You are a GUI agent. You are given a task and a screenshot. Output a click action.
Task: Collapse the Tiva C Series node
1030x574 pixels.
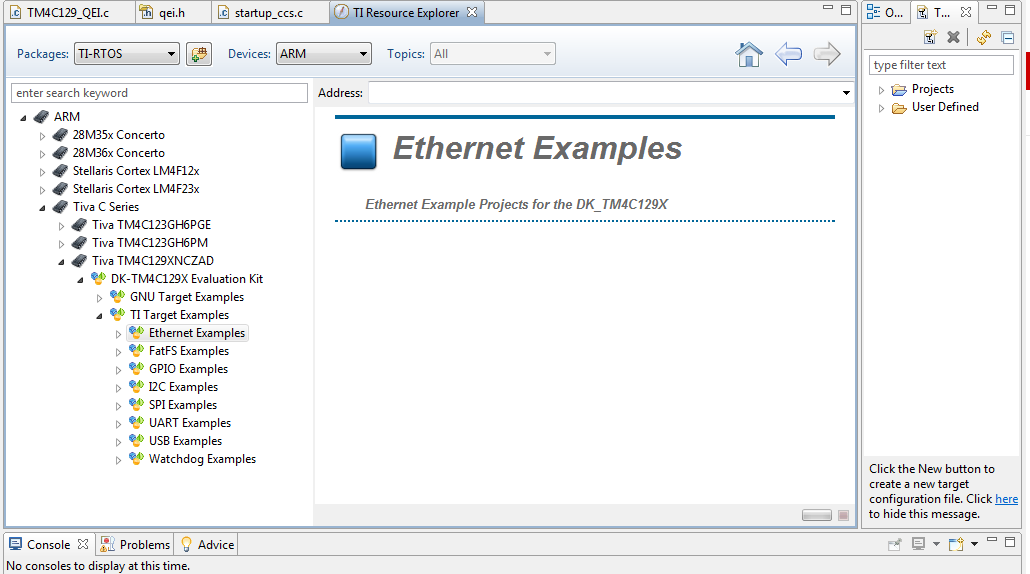coord(42,208)
